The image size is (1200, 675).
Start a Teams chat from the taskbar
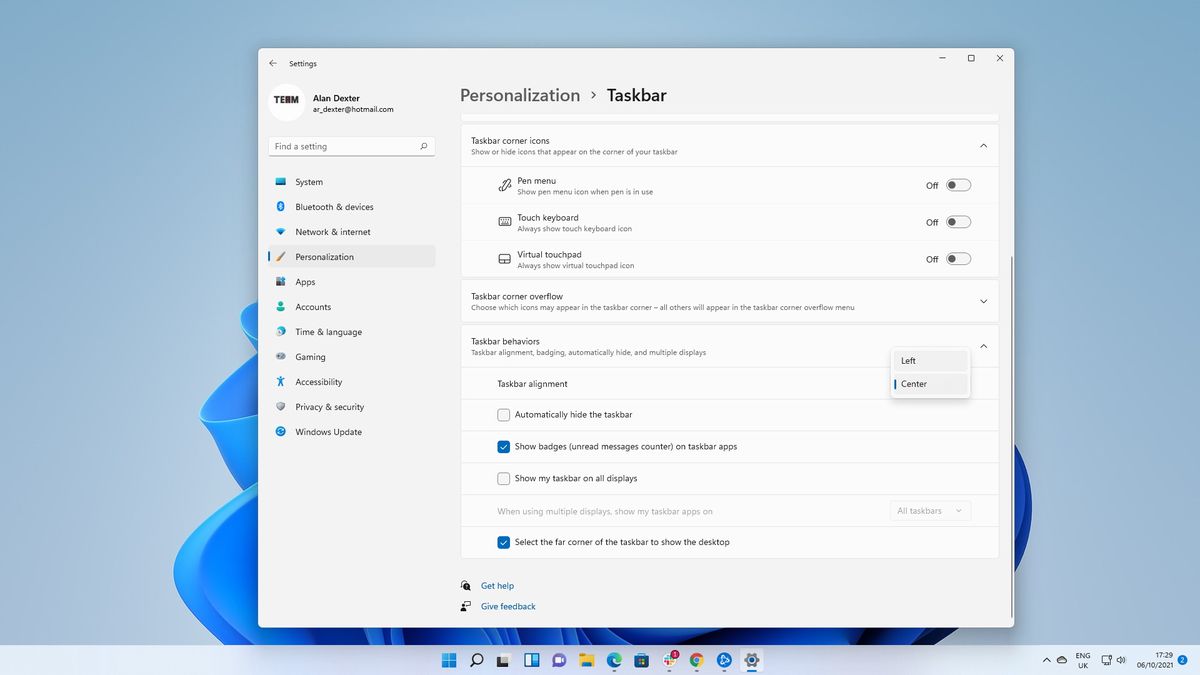click(558, 660)
